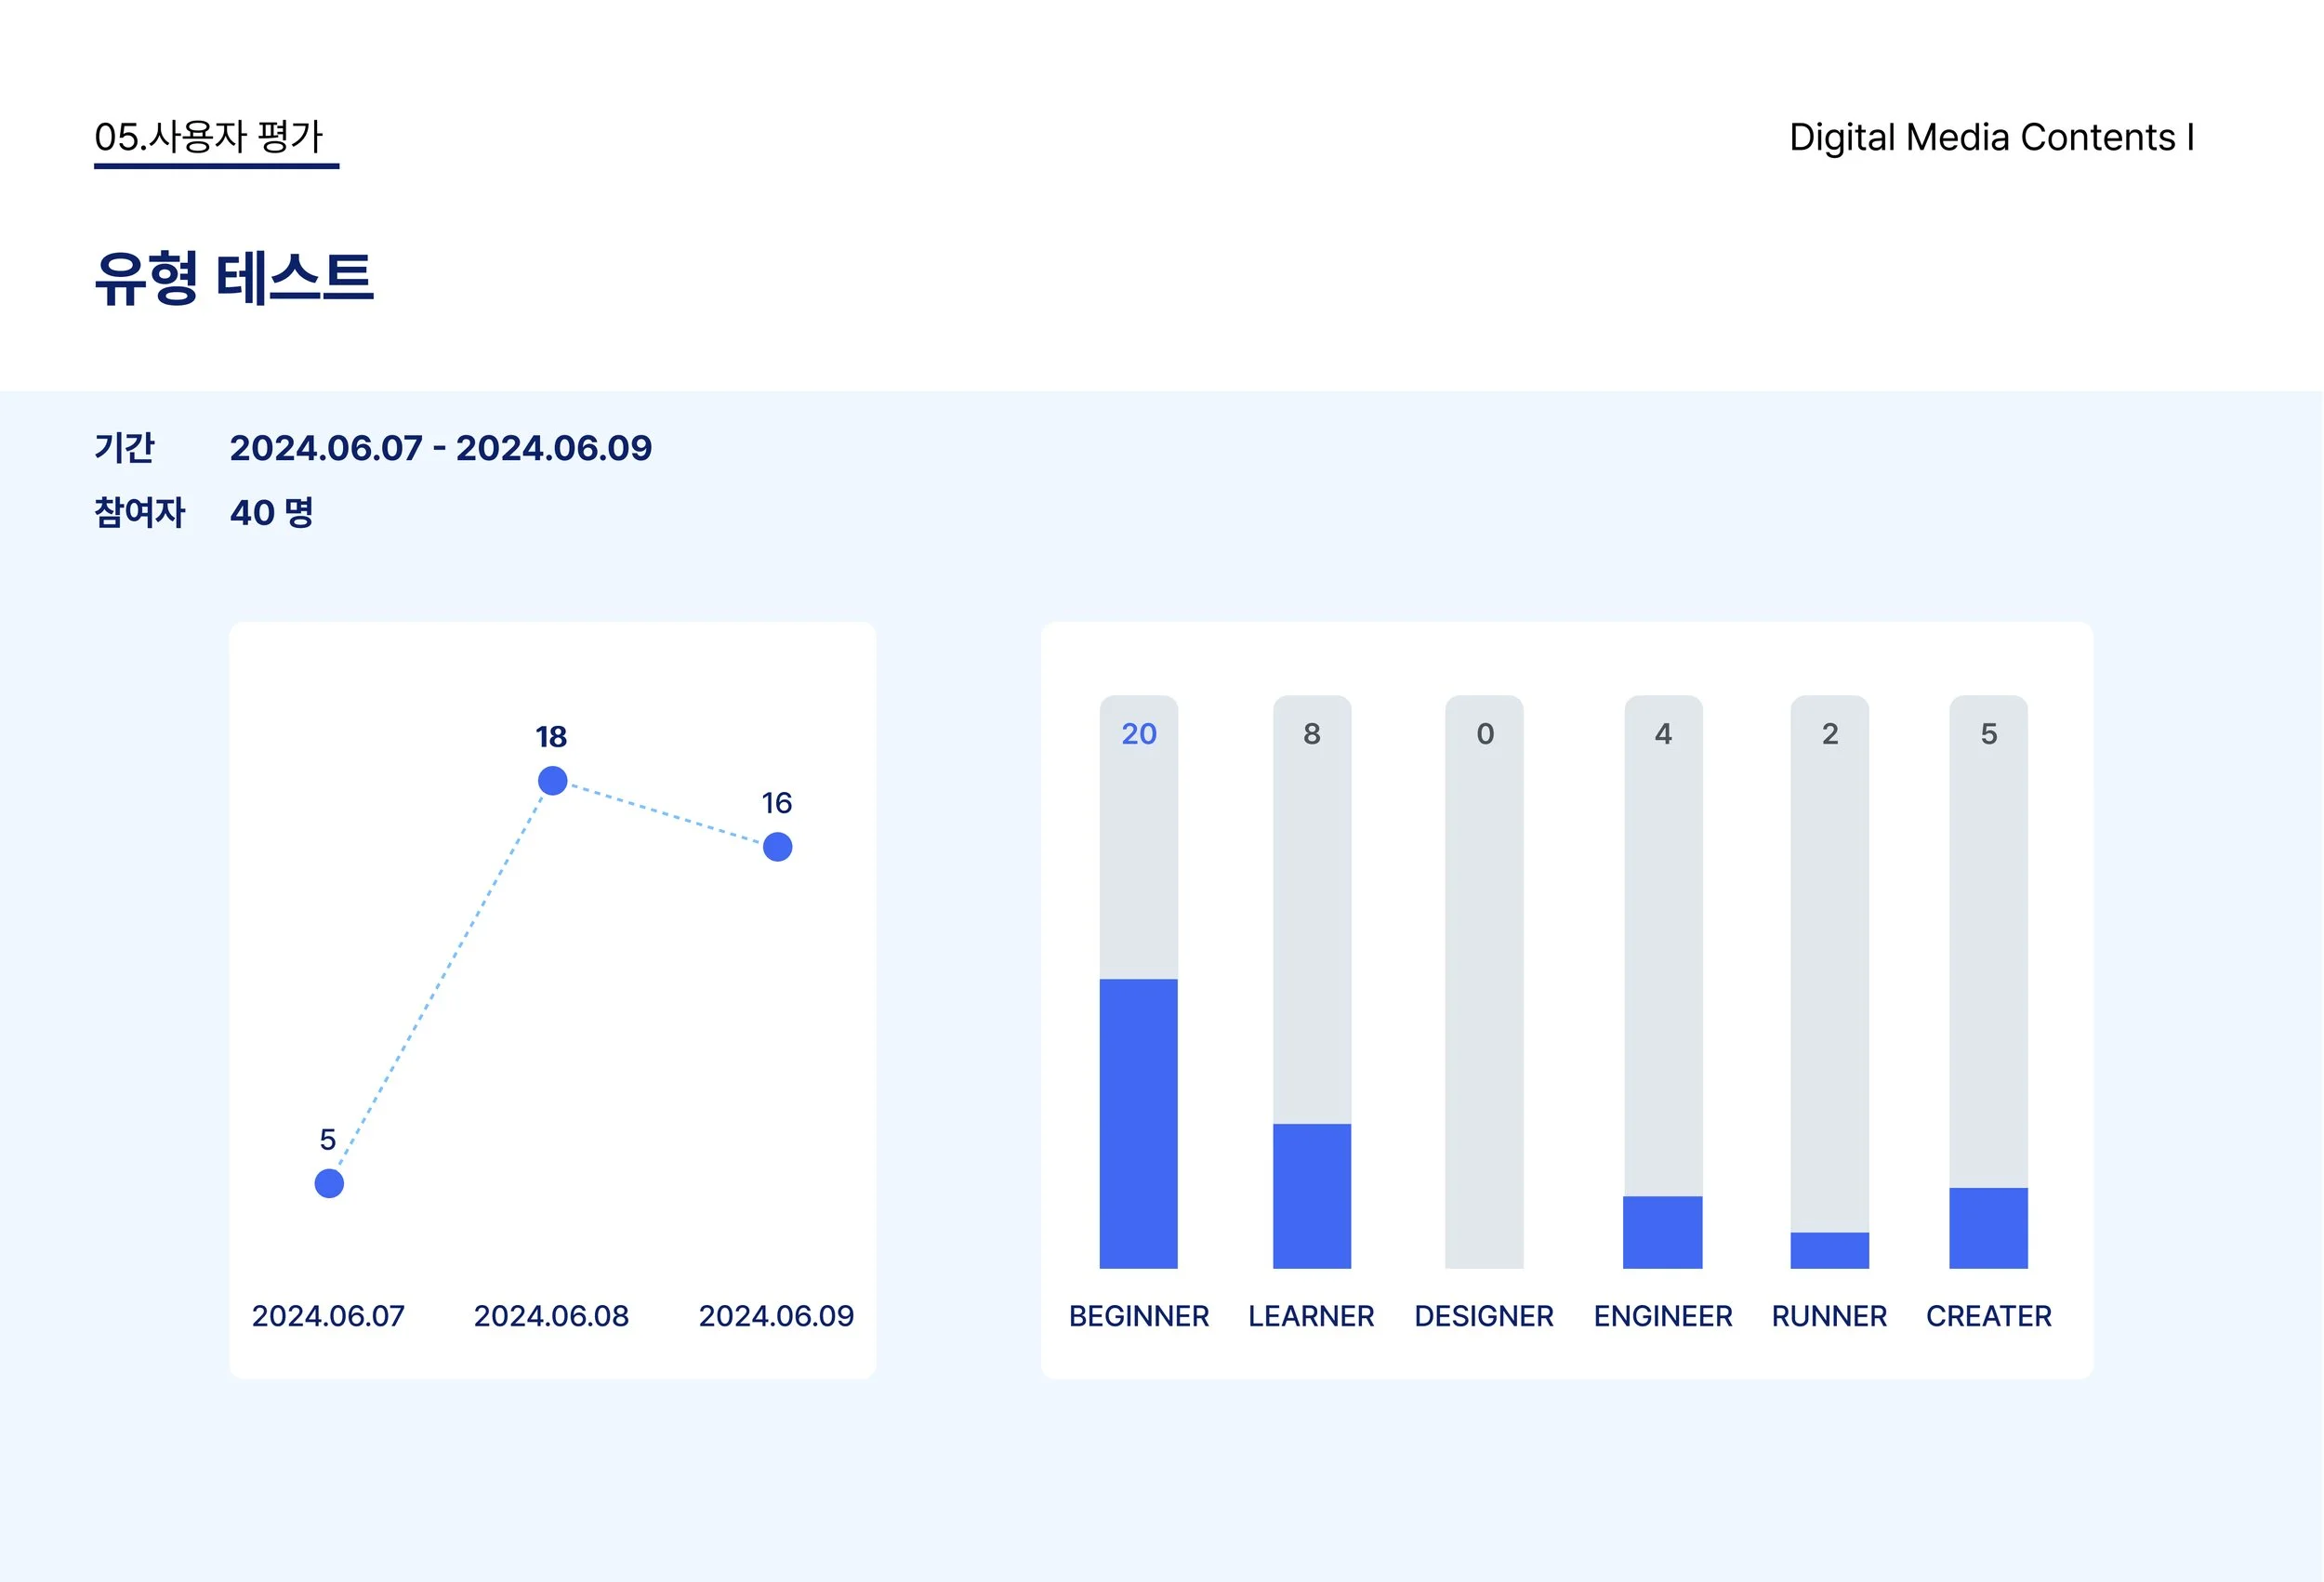Click the CREATER blue bar
The image size is (2324, 1582).
(1989, 1228)
